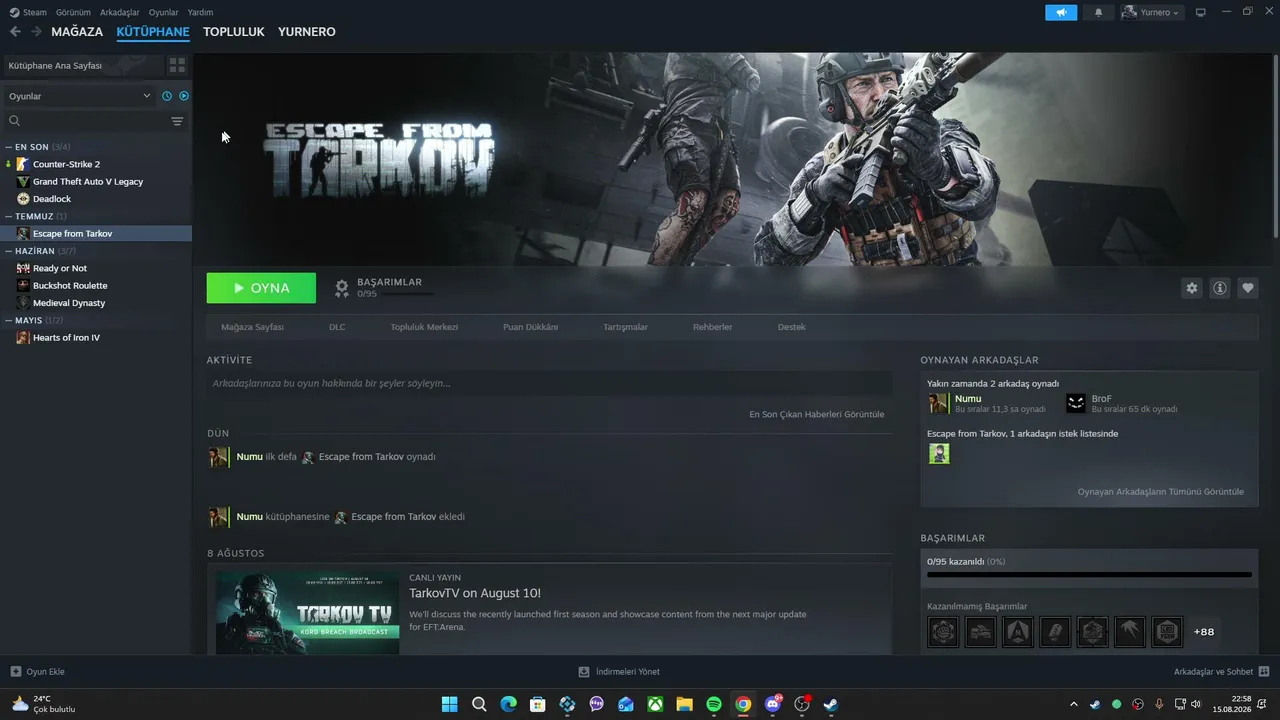
Task: Switch to the TOPLULUK tab
Action: pos(234,32)
